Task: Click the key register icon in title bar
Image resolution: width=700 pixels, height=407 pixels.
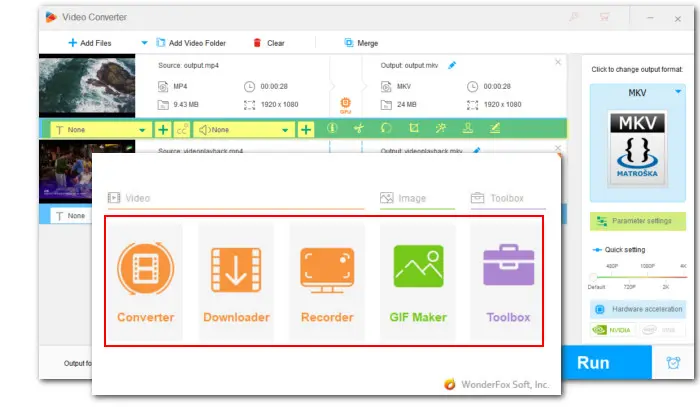Action: 574,17
